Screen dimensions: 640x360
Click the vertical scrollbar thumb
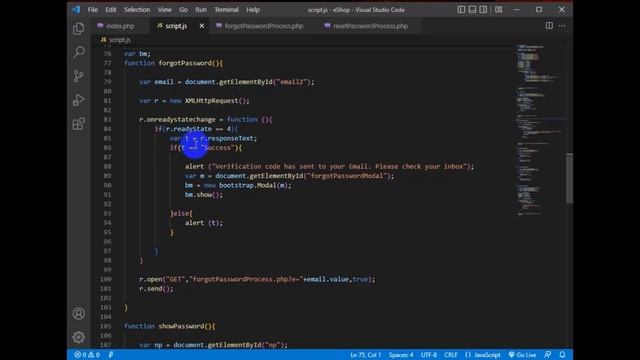(x=569, y=178)
